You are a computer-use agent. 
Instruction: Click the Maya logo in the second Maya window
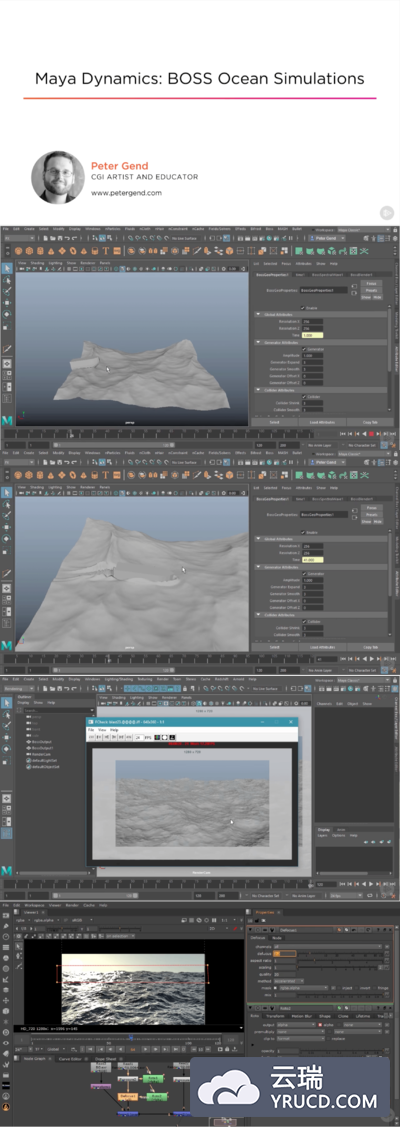pos(6,645)
